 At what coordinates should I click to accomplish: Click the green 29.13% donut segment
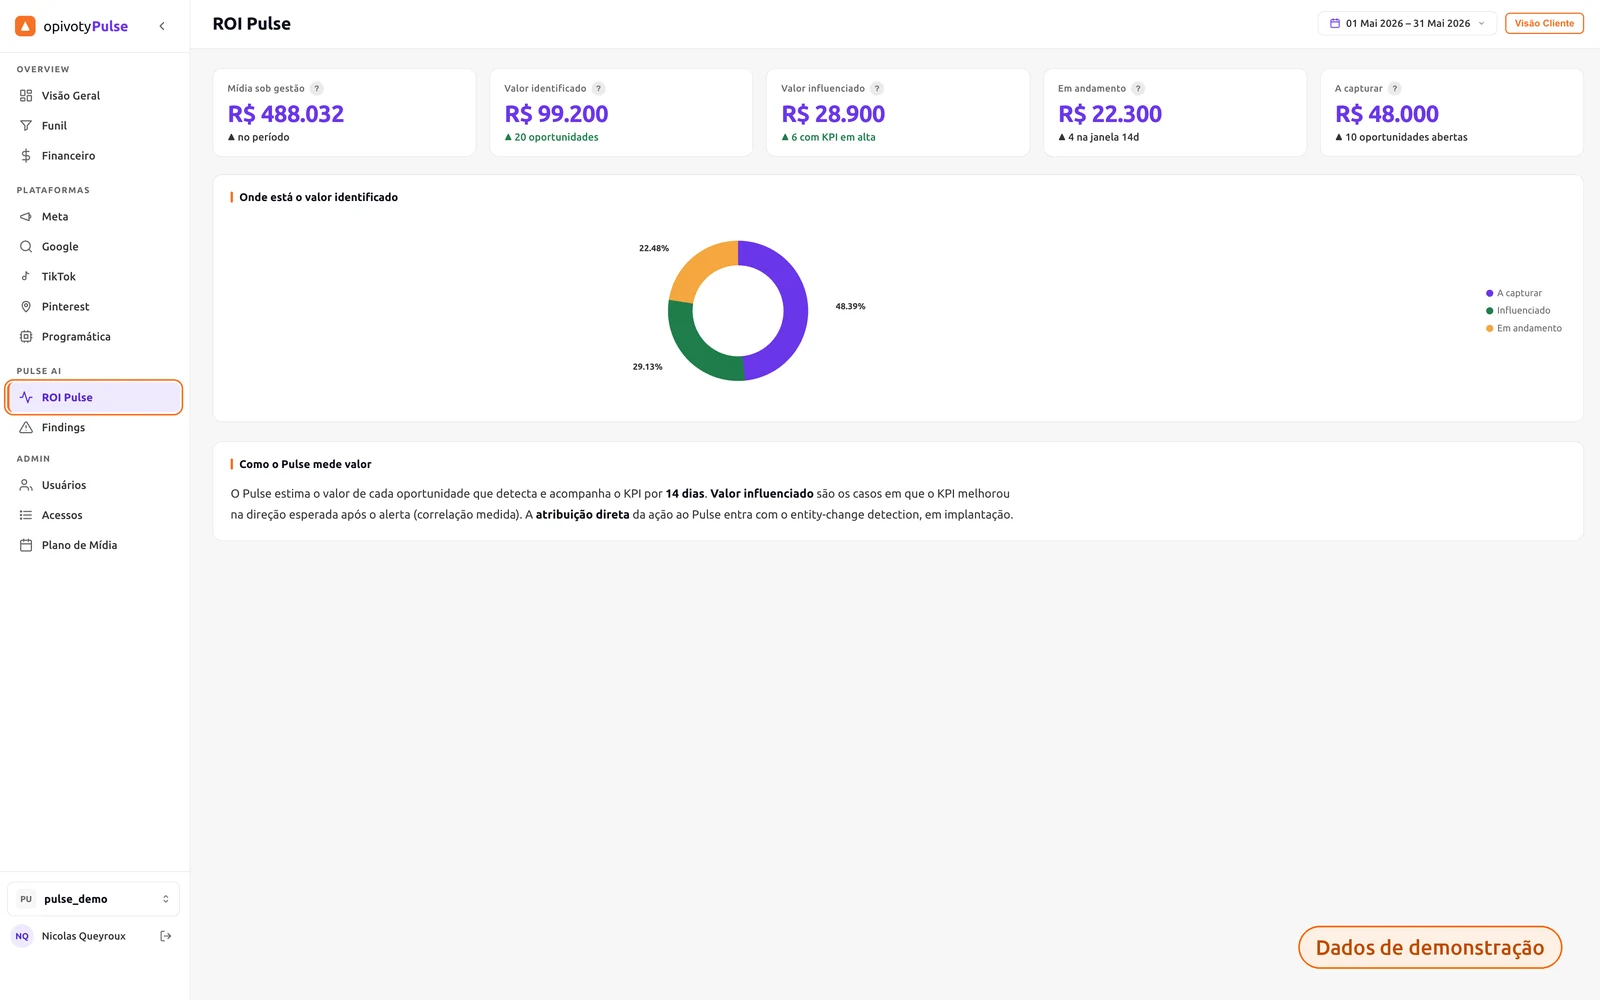tap(697, 351)
